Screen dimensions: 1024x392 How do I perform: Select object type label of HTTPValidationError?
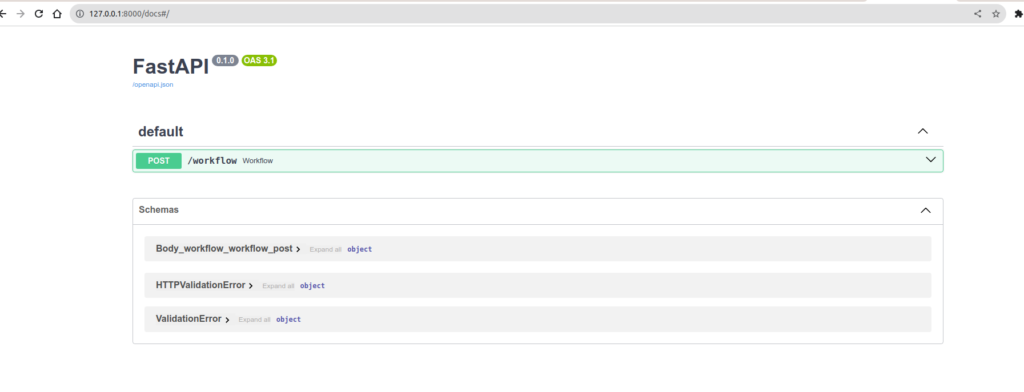(312, 286)
